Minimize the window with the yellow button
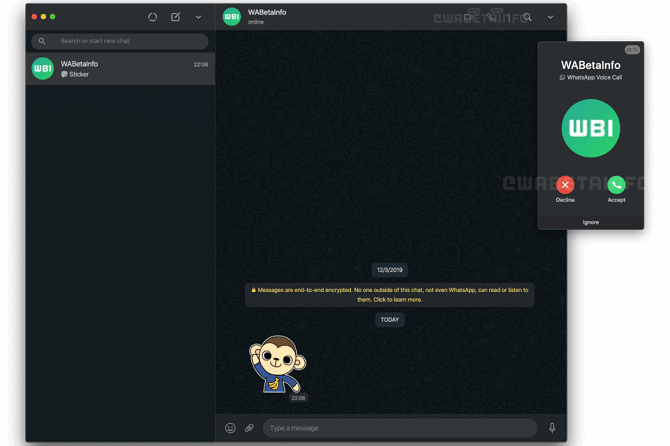The image size is (670, 446). coord(43,17)
